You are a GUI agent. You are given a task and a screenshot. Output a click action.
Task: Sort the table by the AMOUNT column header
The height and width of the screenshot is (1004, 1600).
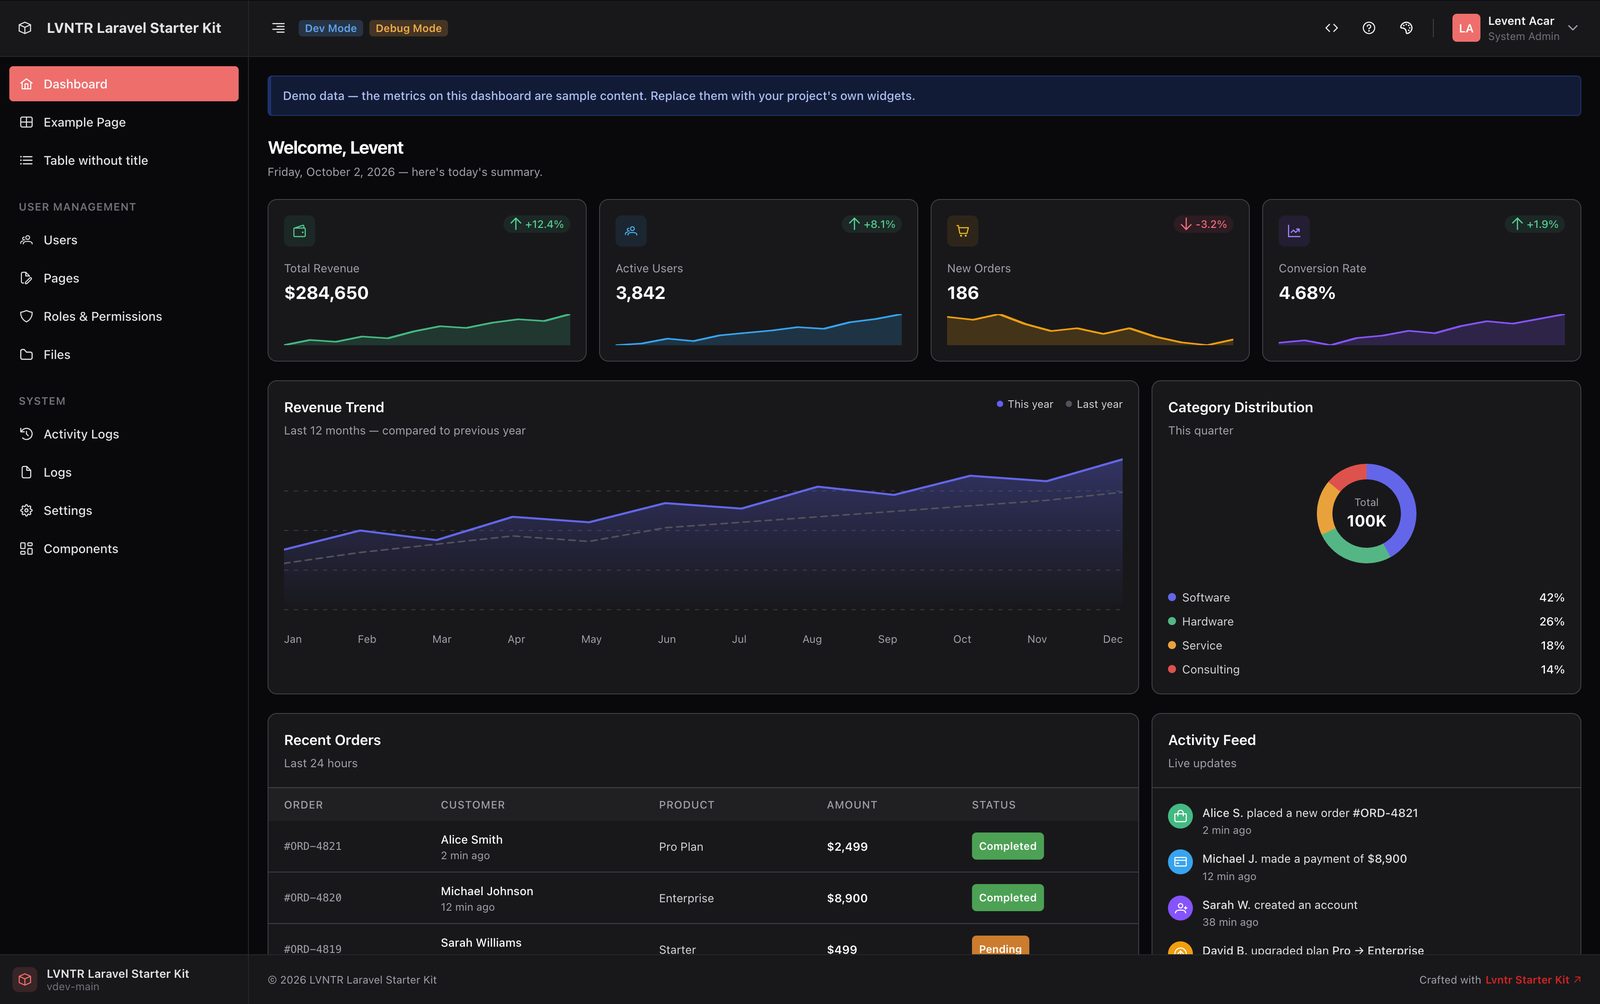tap(852, 805)
